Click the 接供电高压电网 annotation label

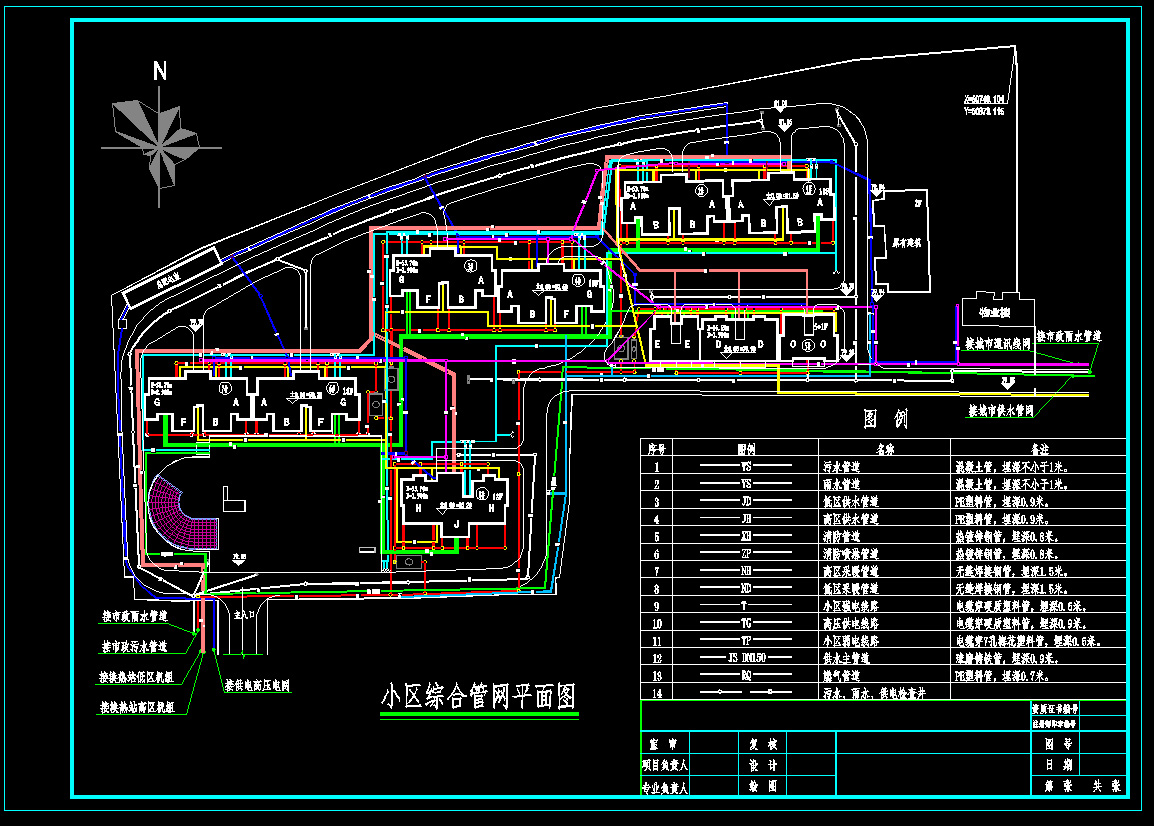[x=257, y=686]
